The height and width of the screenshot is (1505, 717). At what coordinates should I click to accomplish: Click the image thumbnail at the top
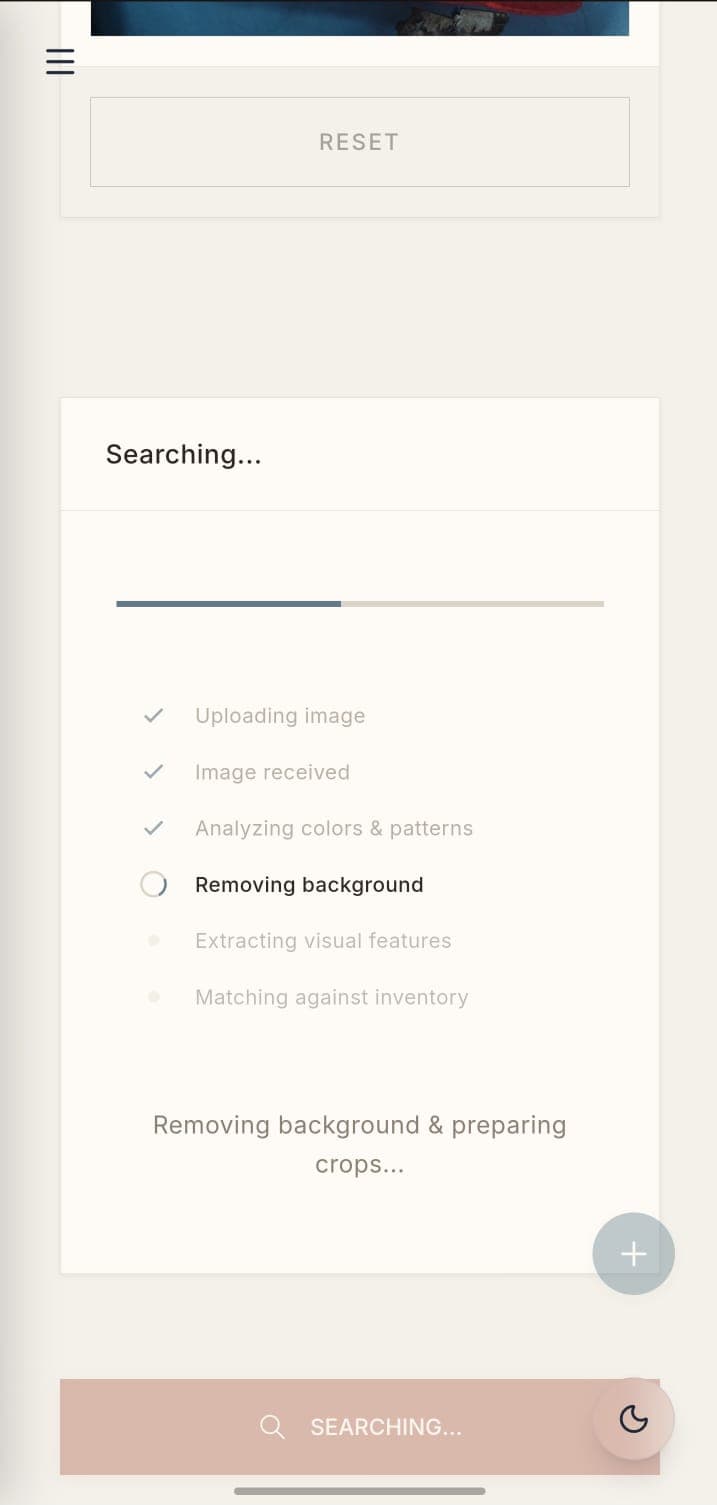pos(359,16)
